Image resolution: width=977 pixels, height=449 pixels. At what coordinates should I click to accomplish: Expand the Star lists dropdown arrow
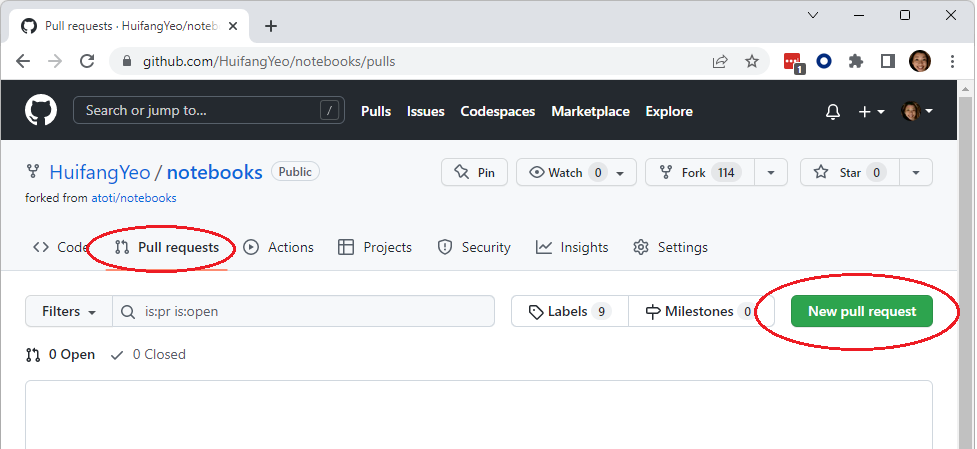915,173
